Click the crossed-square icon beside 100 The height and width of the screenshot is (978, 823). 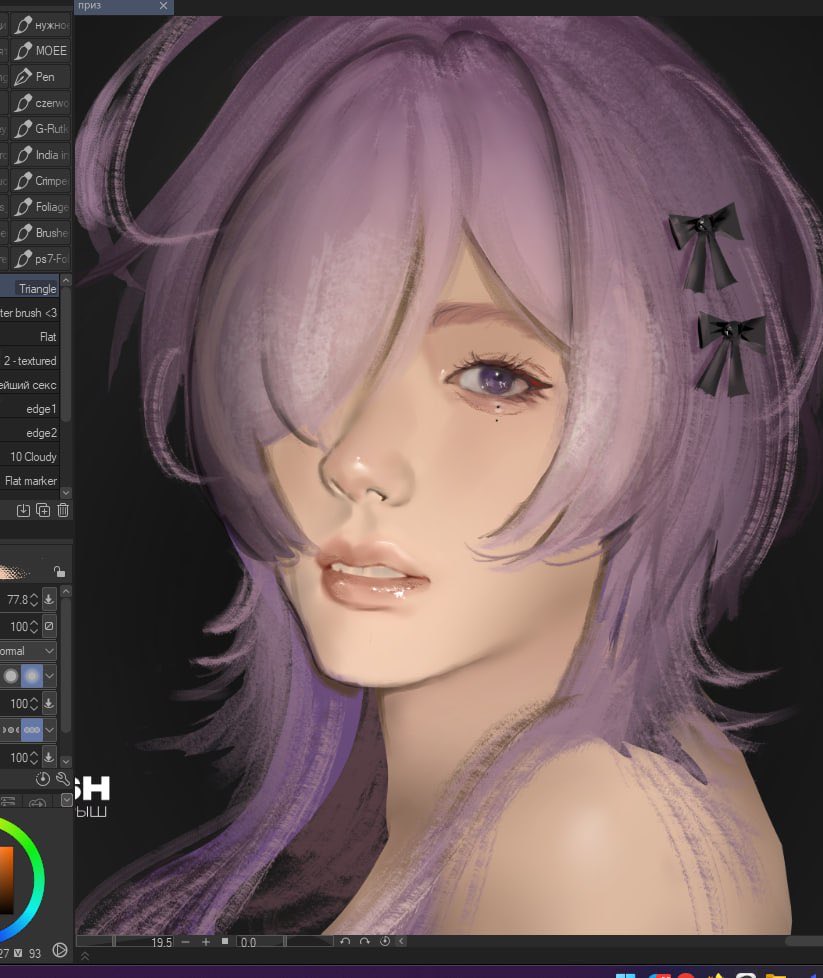tap(49, 626)
